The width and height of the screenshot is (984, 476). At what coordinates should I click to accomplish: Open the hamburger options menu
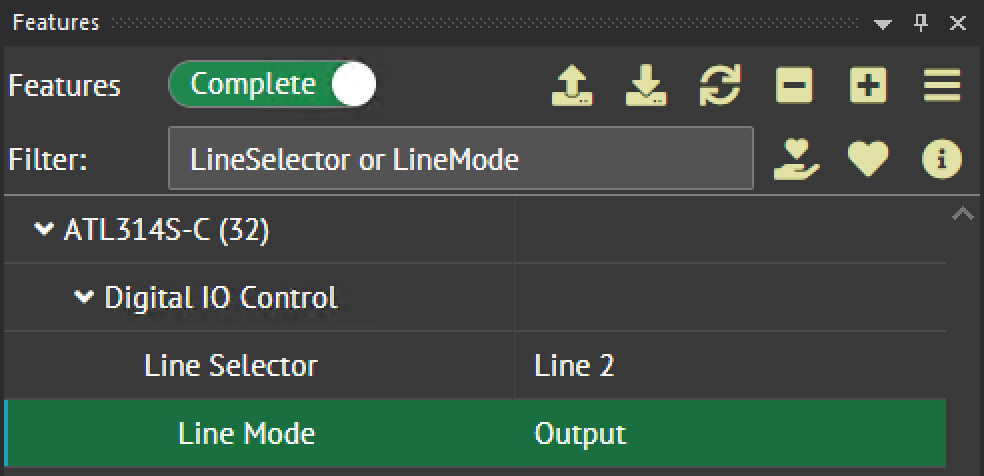pos(942,86)
